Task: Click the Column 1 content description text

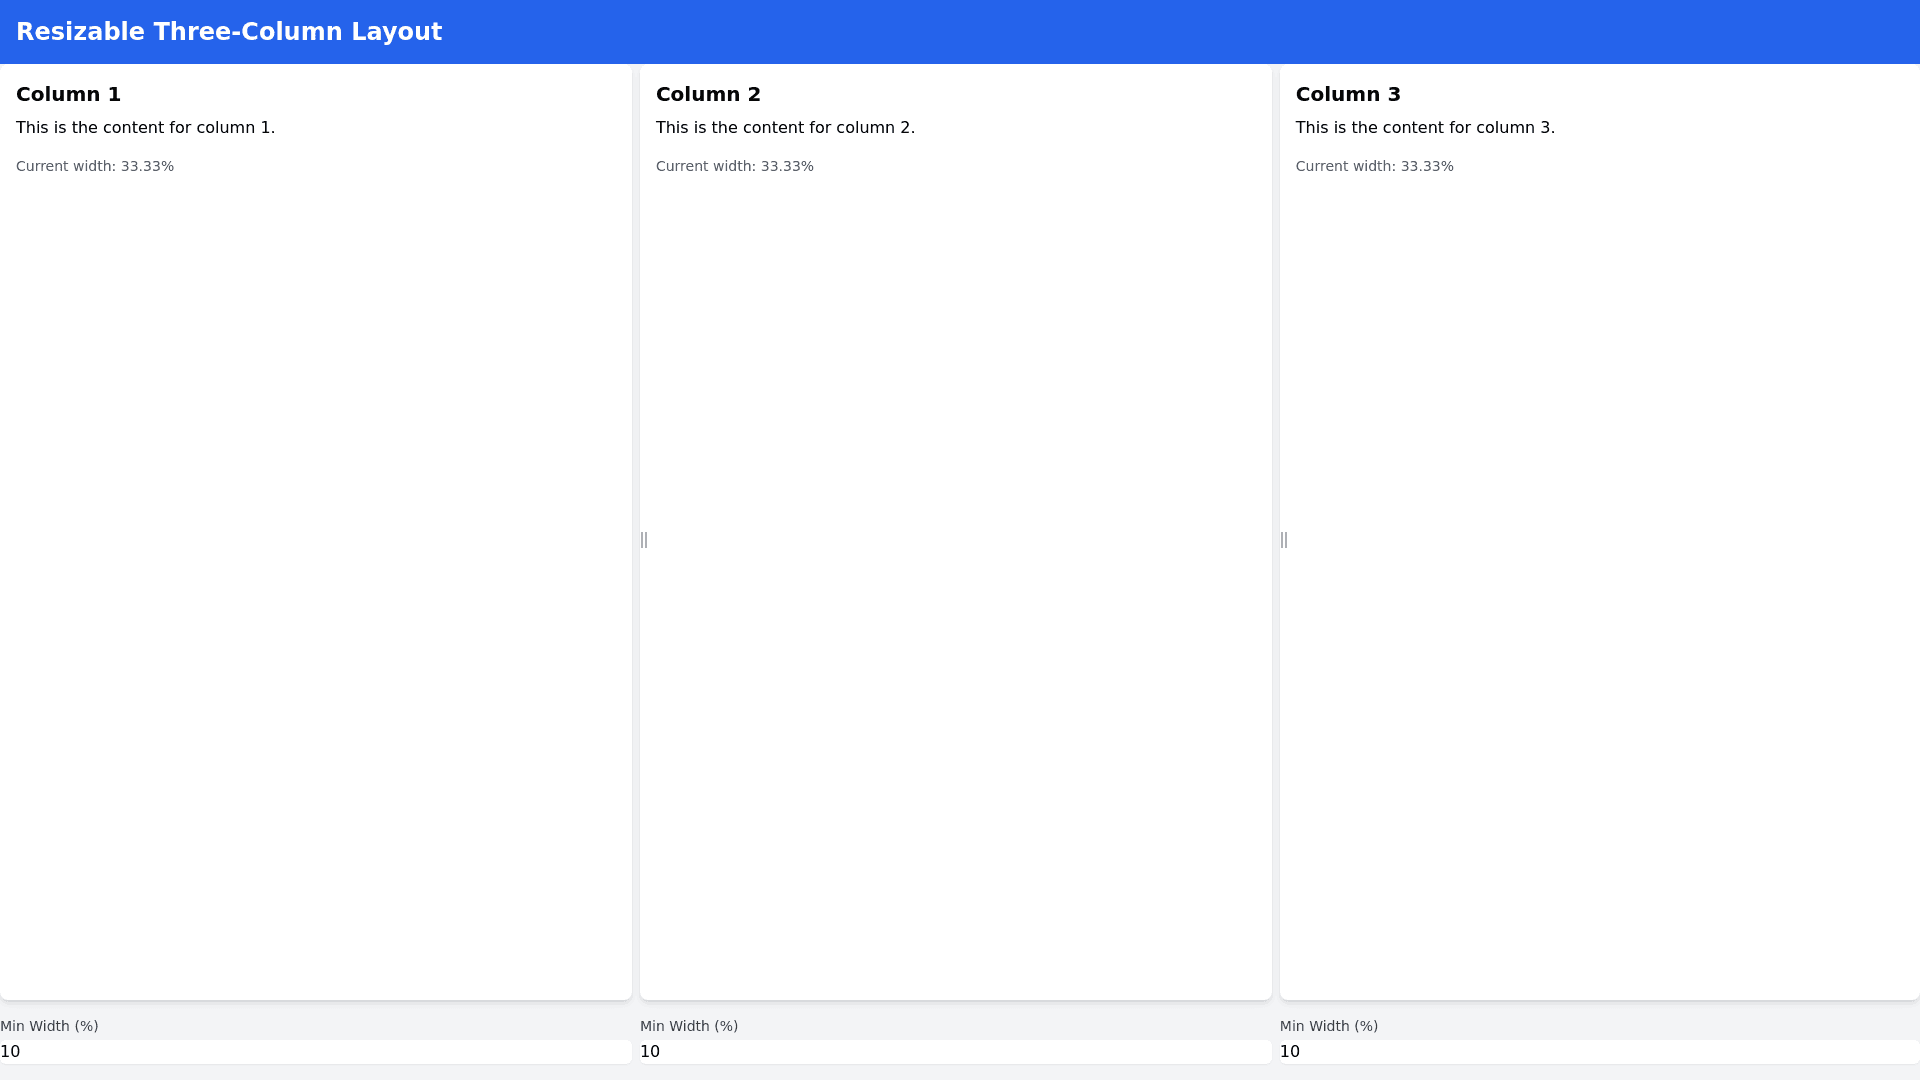Action: pyautogui.click(x=145, y=127)
